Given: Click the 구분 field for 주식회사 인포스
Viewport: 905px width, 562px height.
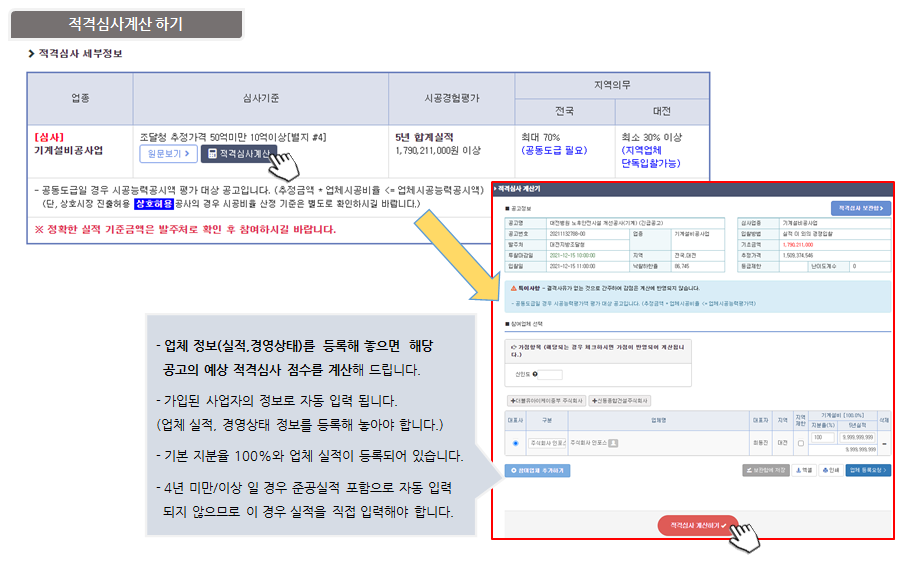Looking at the screenshot, I should click(x=547, y=443).
